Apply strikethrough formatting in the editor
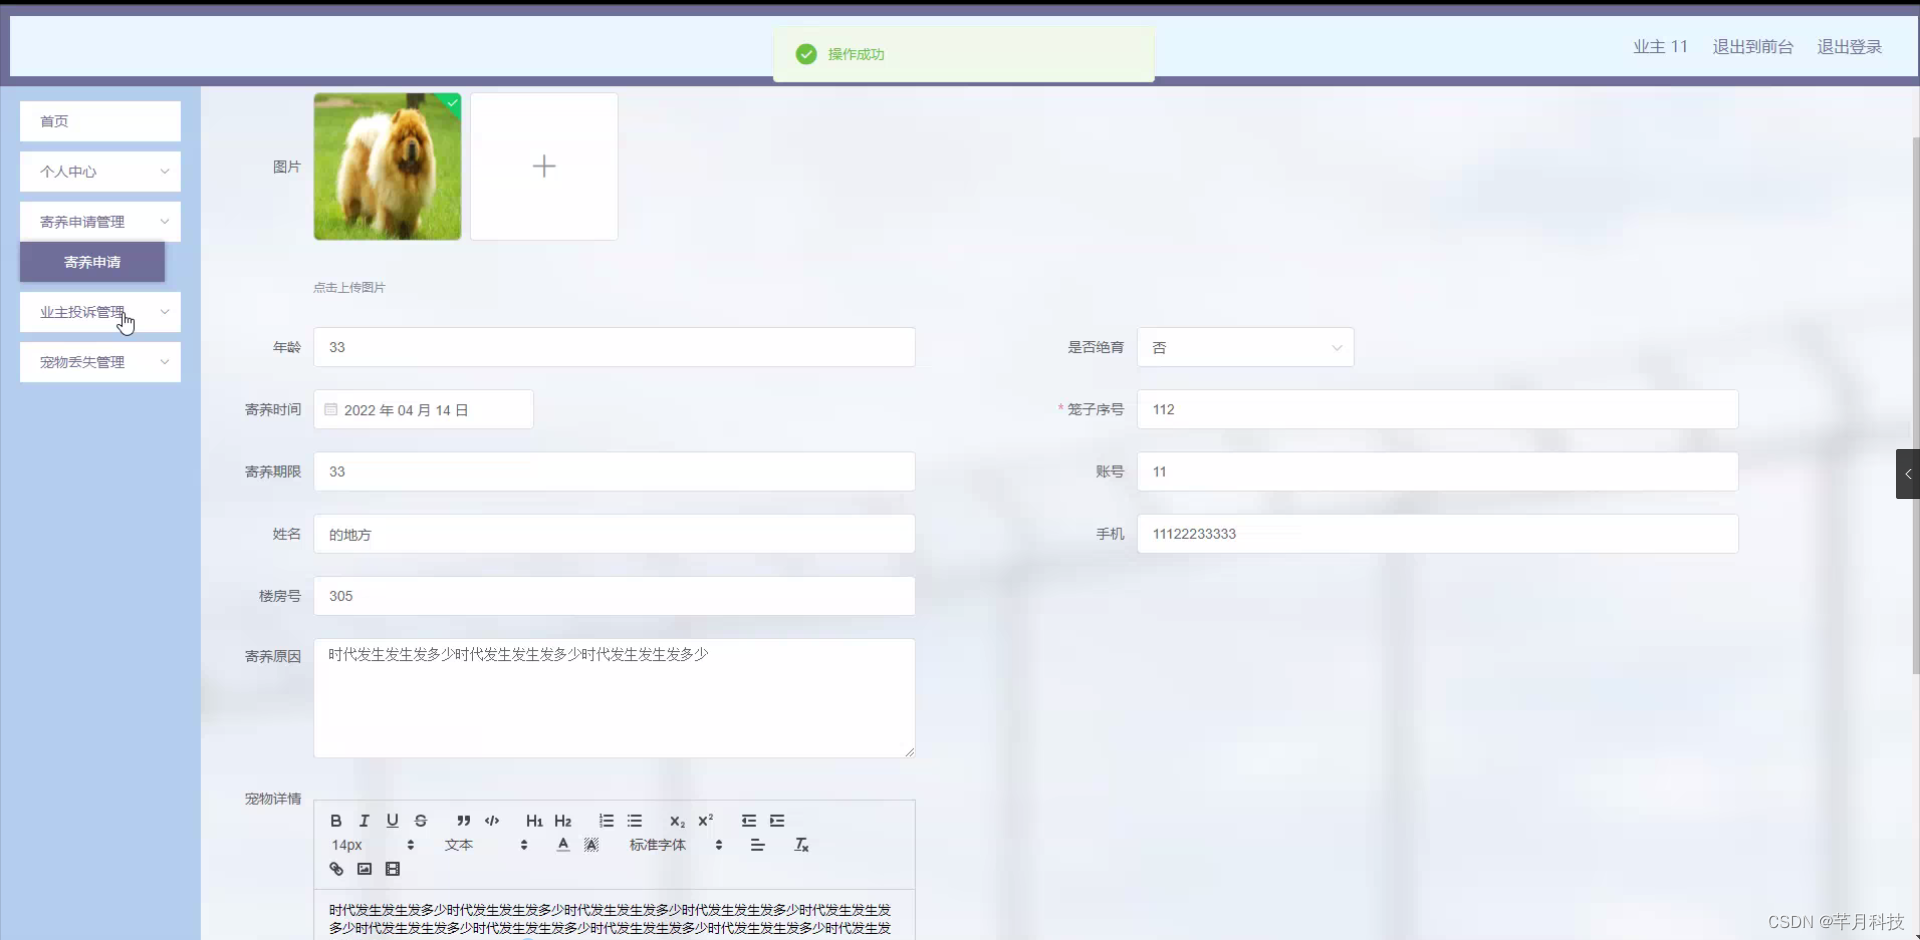The image size is (1920, 940). click(420, 820)
